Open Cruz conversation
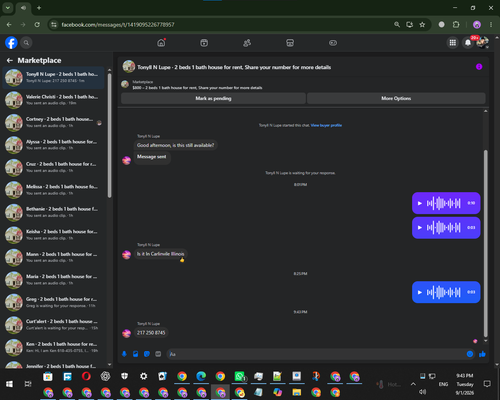The height and width of the screenshot is (400, 500). 53,167
